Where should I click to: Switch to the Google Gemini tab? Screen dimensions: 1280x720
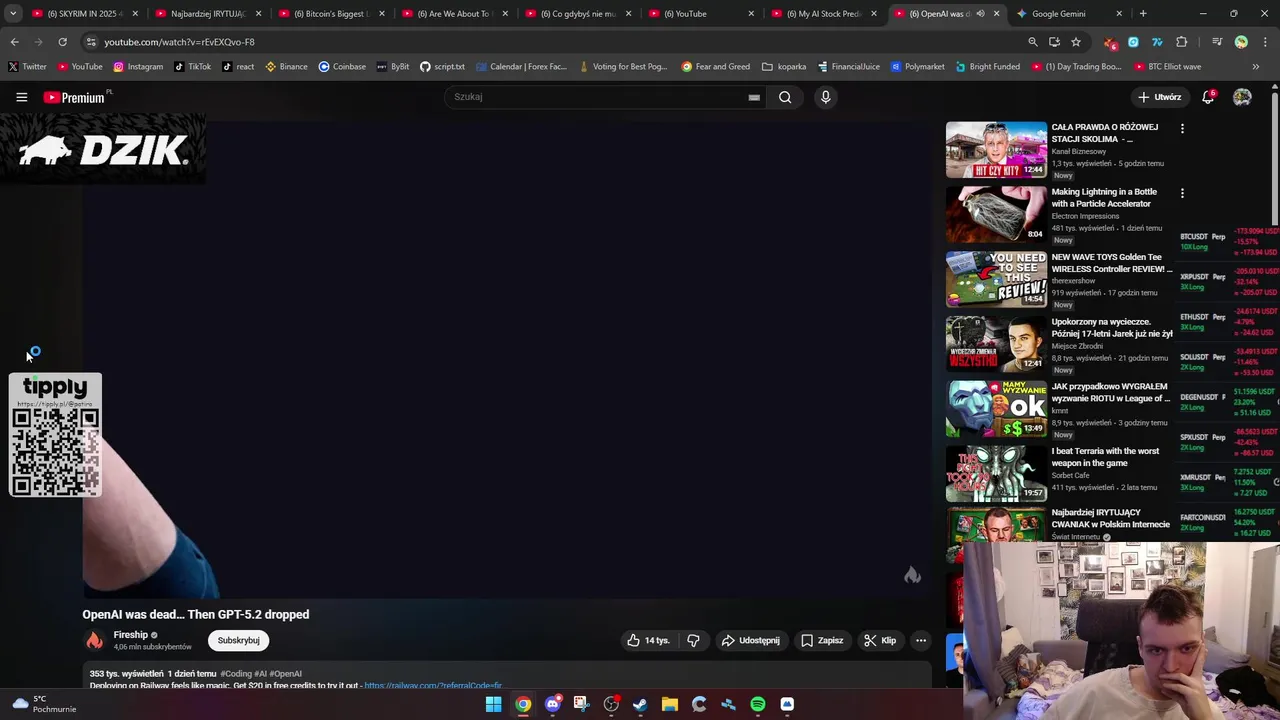tap(1068, 14)
